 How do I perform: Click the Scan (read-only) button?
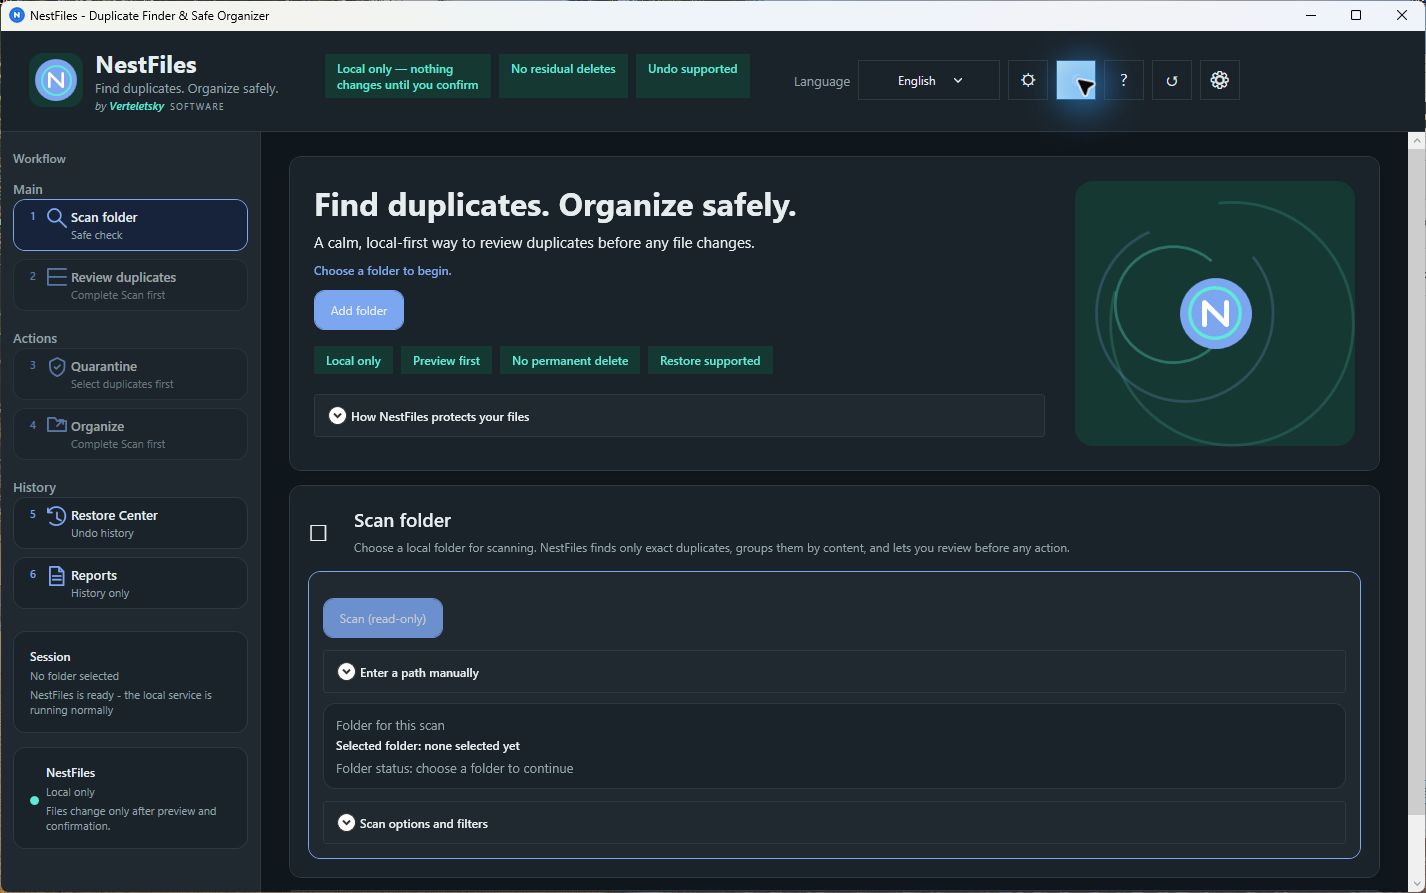pos(383,618)
